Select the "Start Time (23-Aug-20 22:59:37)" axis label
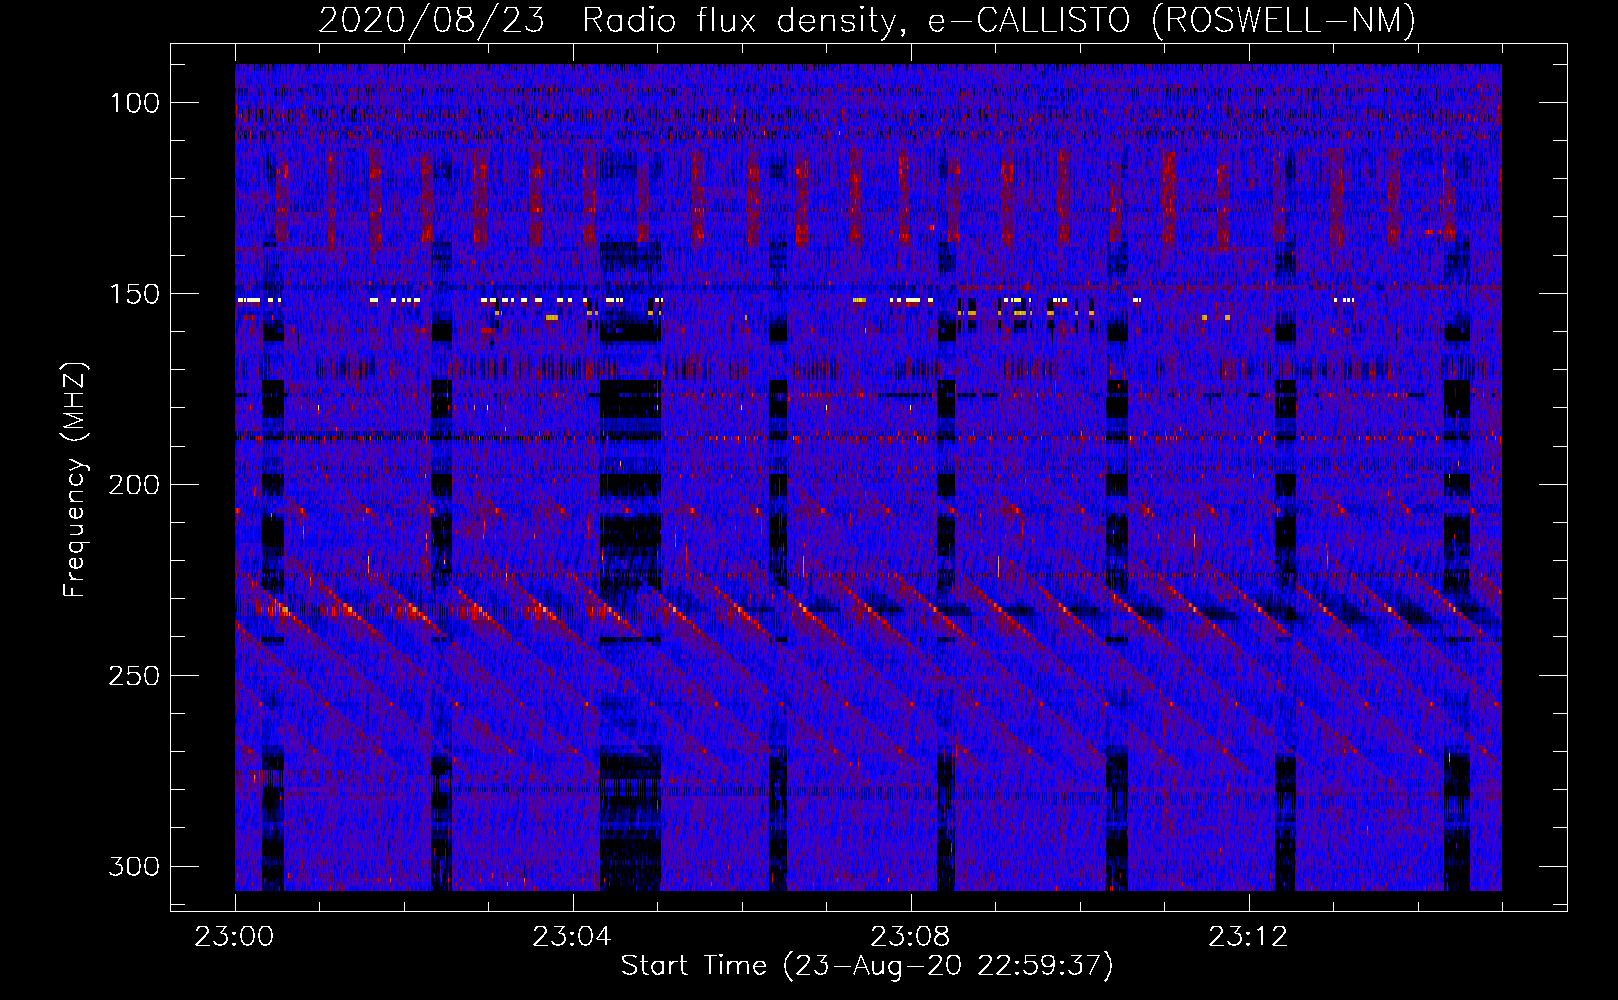The width and height of the screenshot is (1618, 1000). [867, 966]
